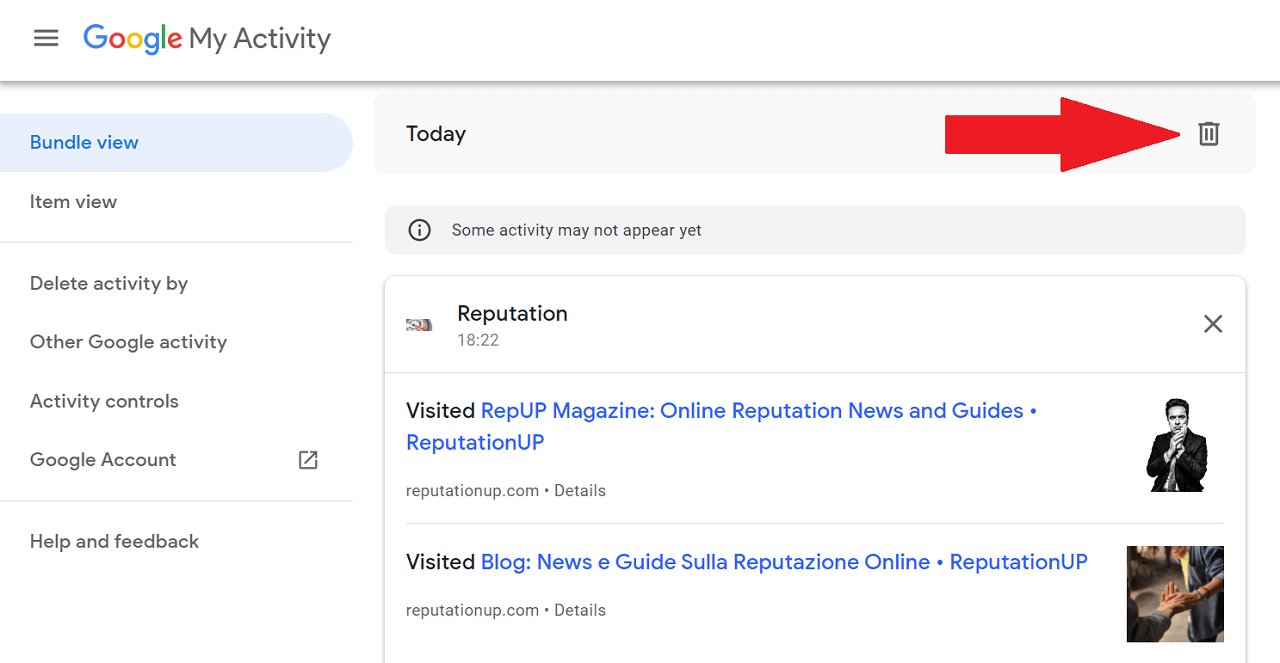Click the info icon beside activity notice
The image size is (1280, 663).
click(420, 230)
